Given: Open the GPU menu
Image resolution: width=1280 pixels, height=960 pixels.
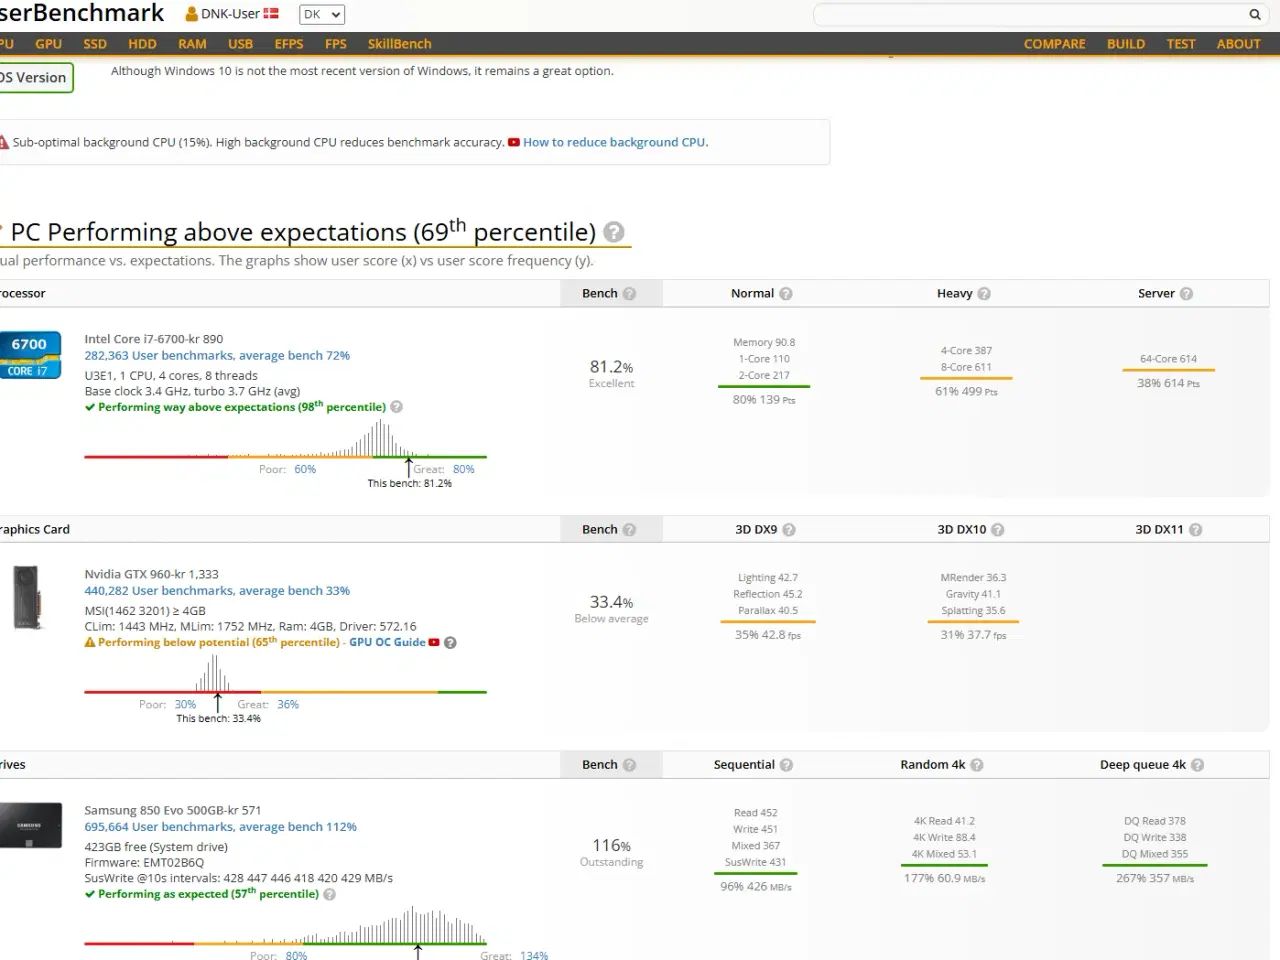Looking at the screenshot, I should click(48, 44).
